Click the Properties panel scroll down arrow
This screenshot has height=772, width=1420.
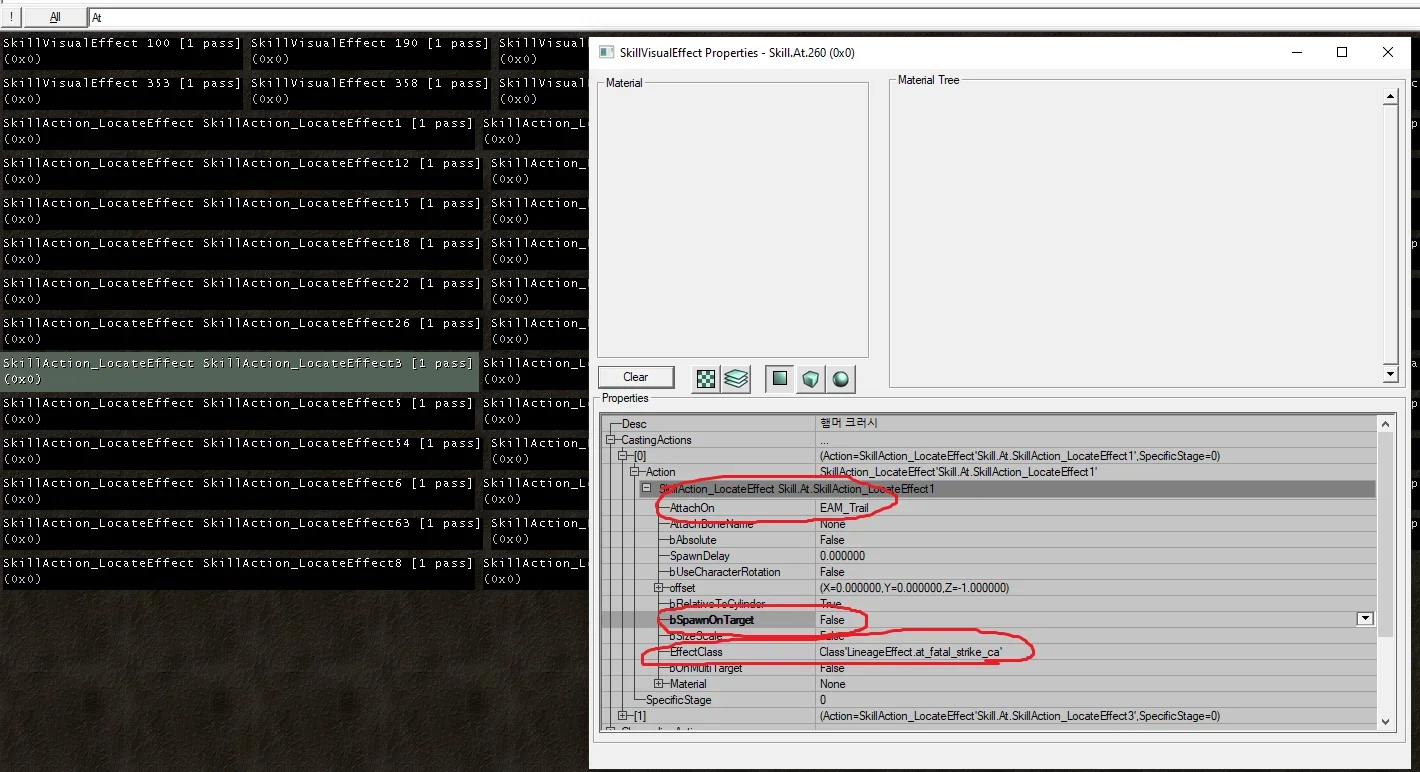(x=1385, y=722)
